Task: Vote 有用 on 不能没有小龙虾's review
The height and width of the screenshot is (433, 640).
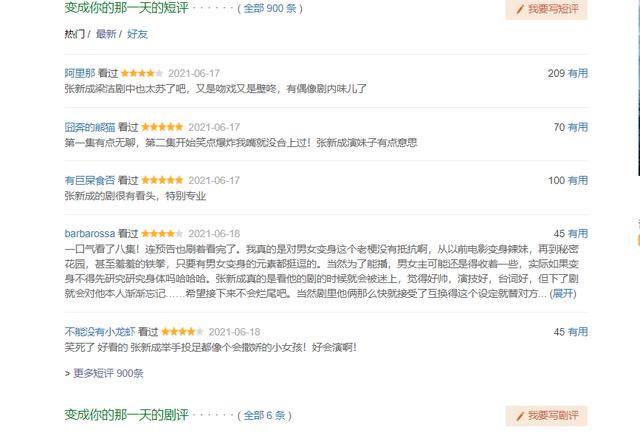Action: point(578,332)
